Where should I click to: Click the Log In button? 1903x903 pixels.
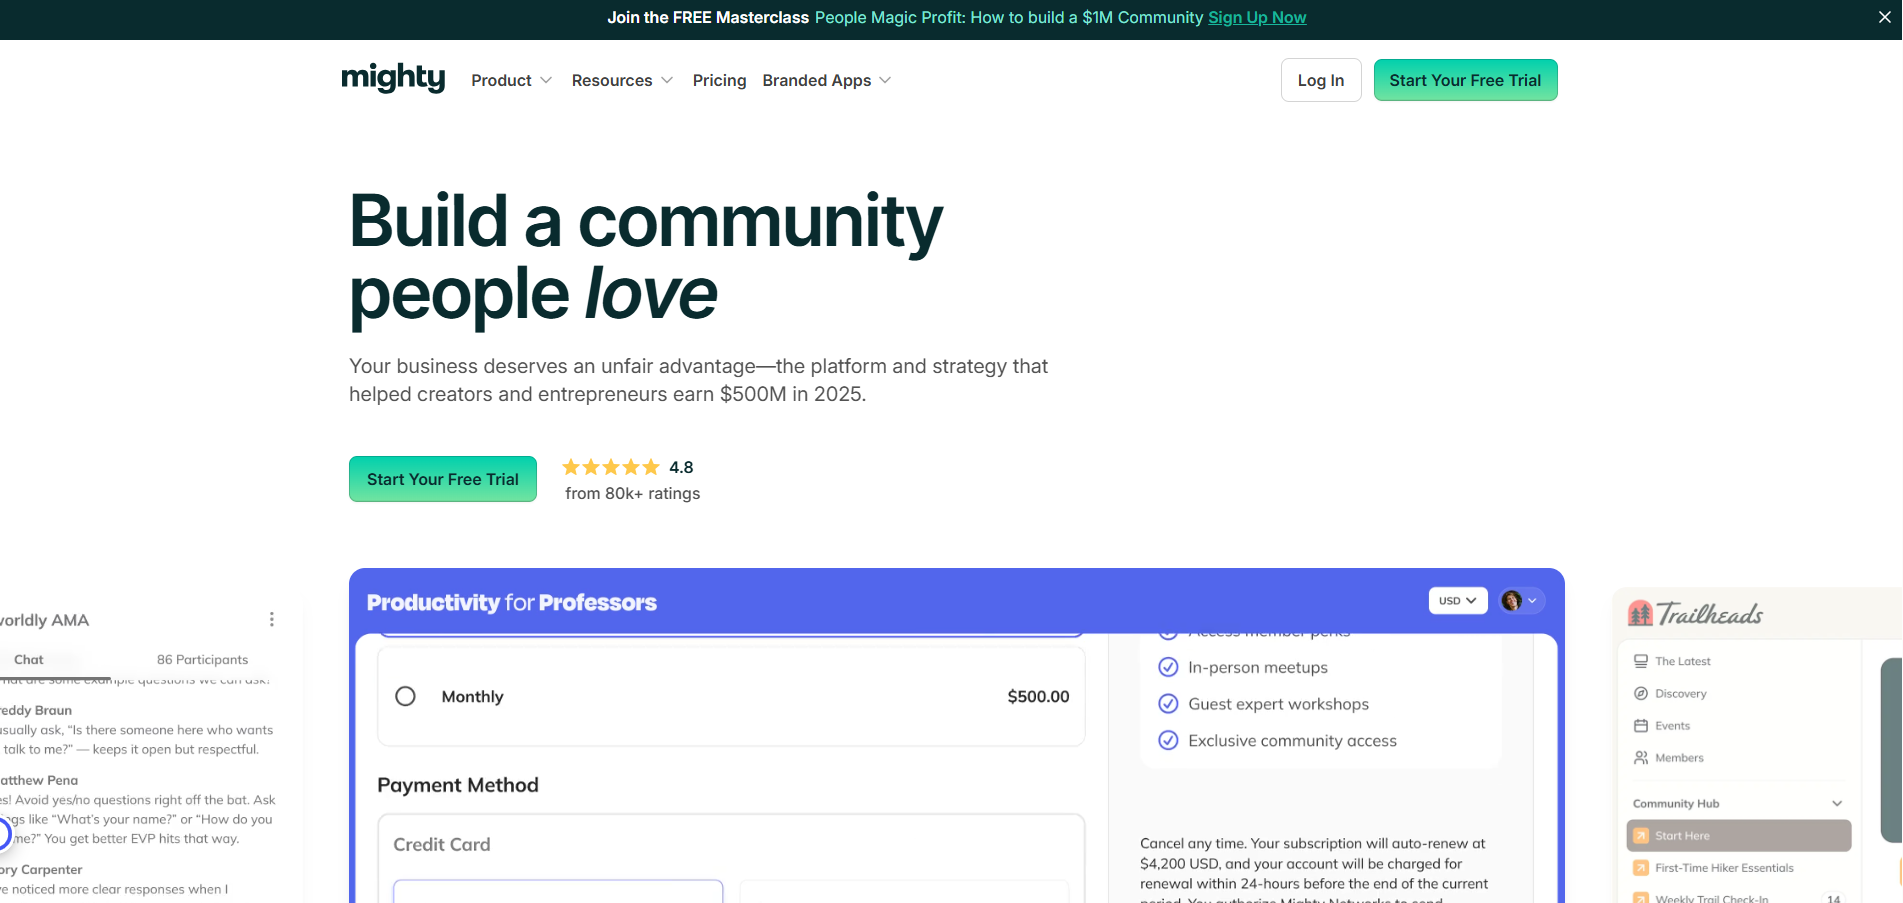(x=1321, y=80)
